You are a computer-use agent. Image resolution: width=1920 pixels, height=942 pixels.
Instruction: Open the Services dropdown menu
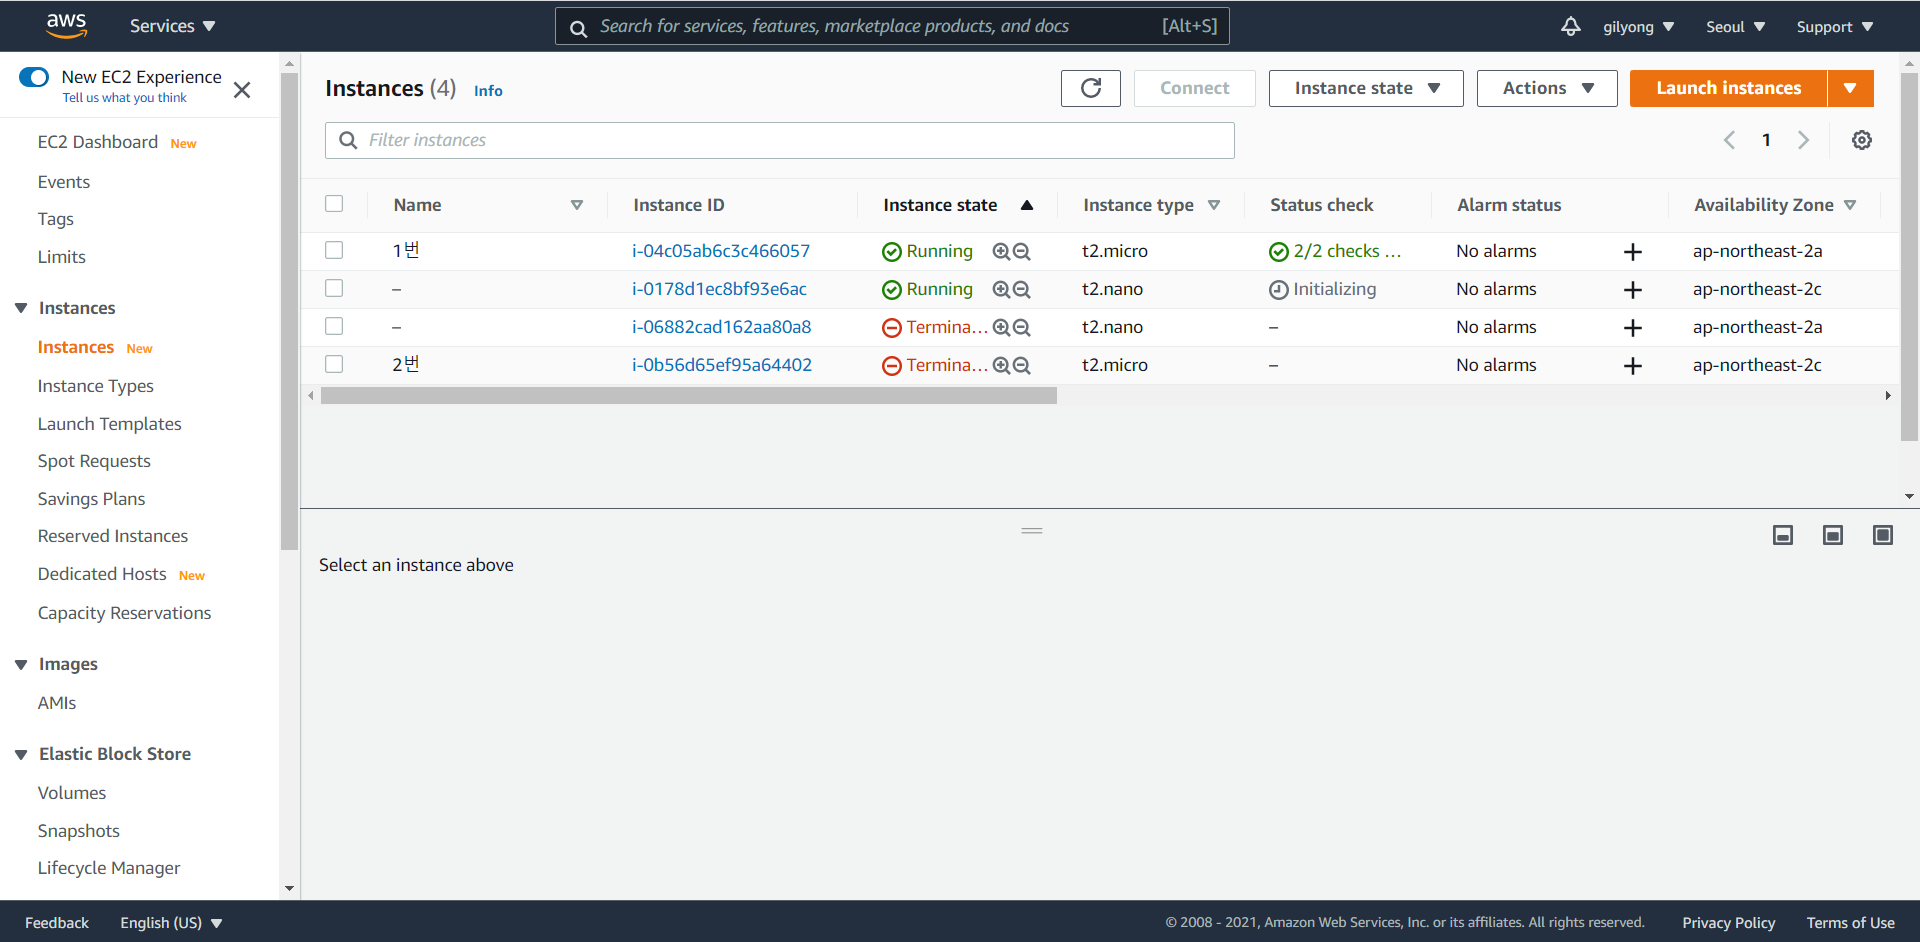click(172, 26)
